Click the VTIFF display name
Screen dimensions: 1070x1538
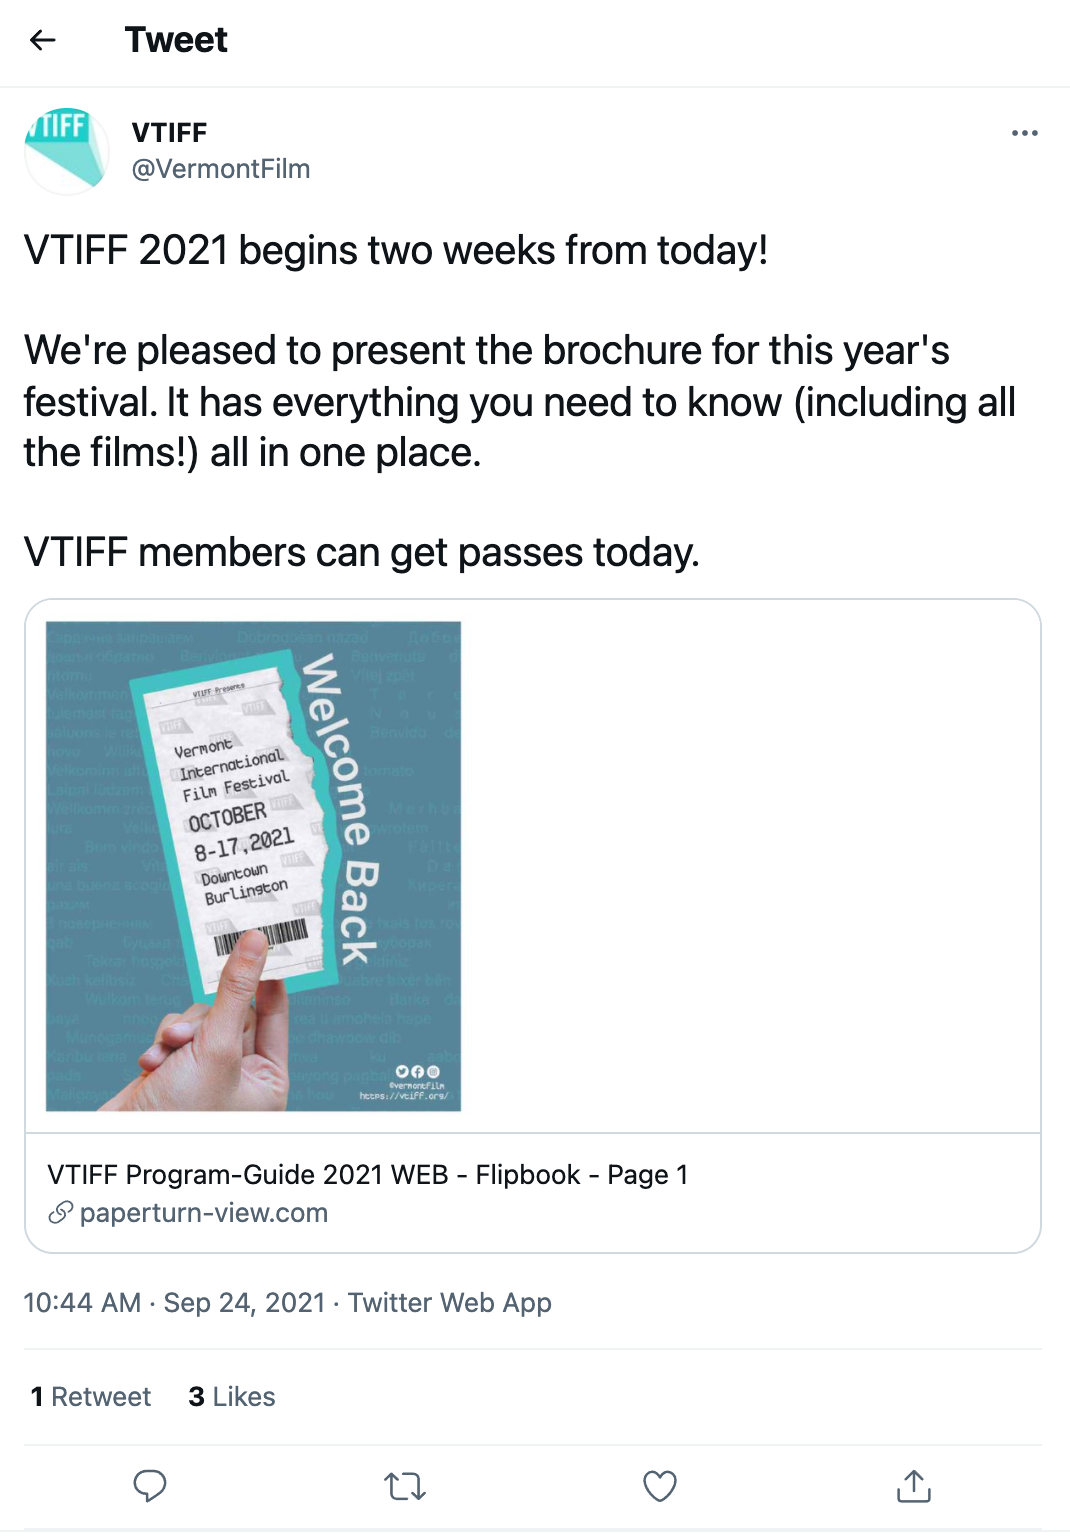click(170, 132)
